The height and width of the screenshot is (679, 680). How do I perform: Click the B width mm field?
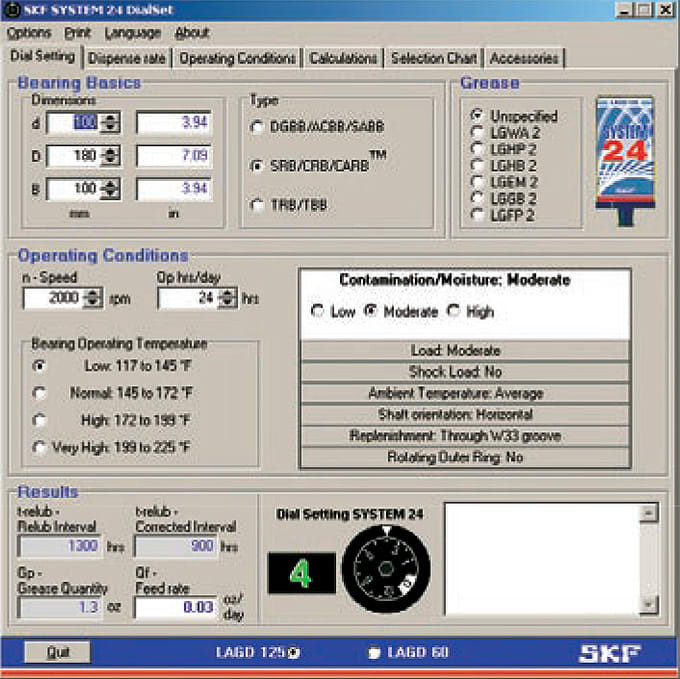[73, 189]
